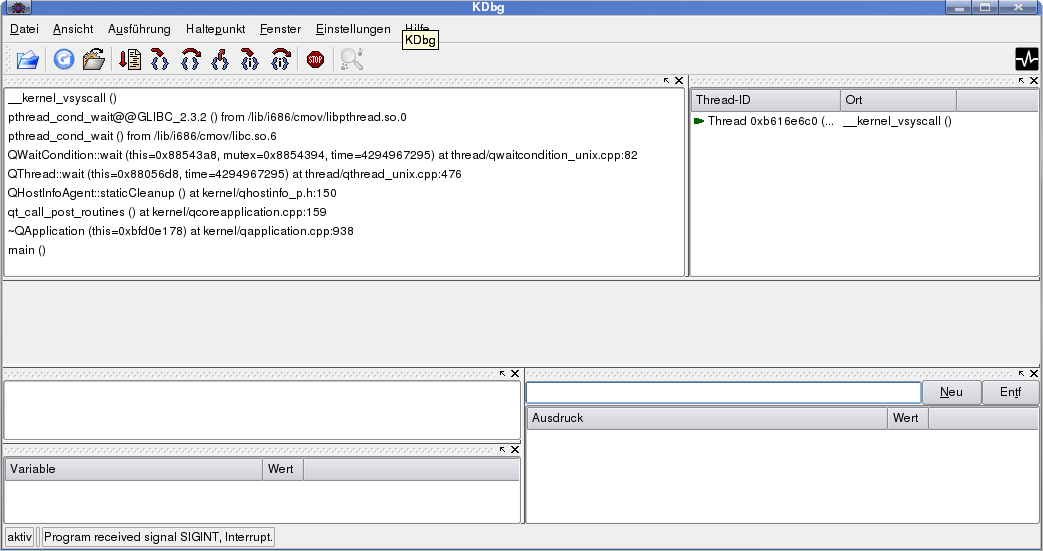Click the Neu button for watch expression
1043x551 pixels.
pos(951,392)
